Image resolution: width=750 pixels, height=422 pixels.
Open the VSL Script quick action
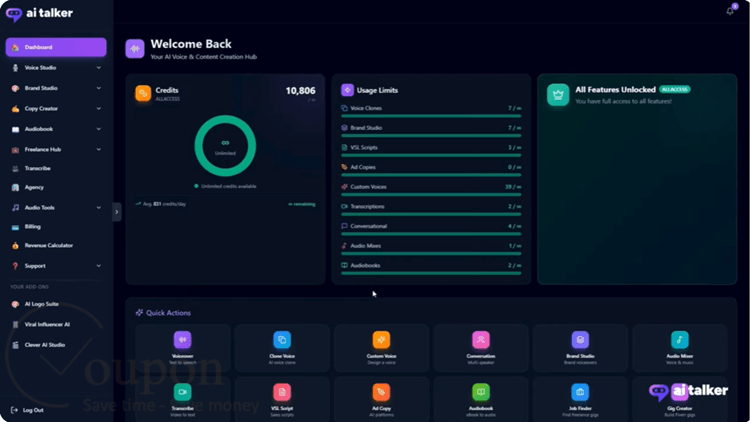pyautogui.click(x=282, y=400)
